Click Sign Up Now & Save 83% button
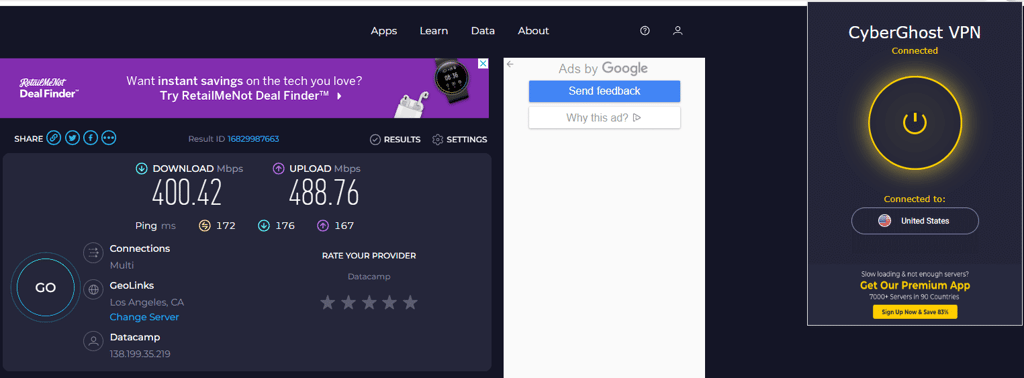 click(x=914, y=312)
